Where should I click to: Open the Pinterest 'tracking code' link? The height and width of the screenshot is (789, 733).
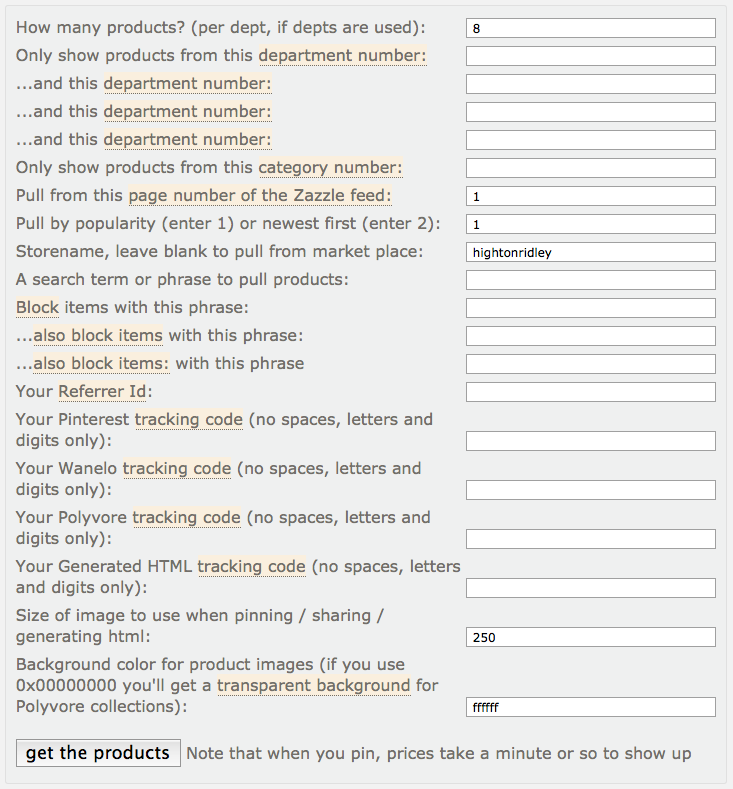[x=189, y=419]
